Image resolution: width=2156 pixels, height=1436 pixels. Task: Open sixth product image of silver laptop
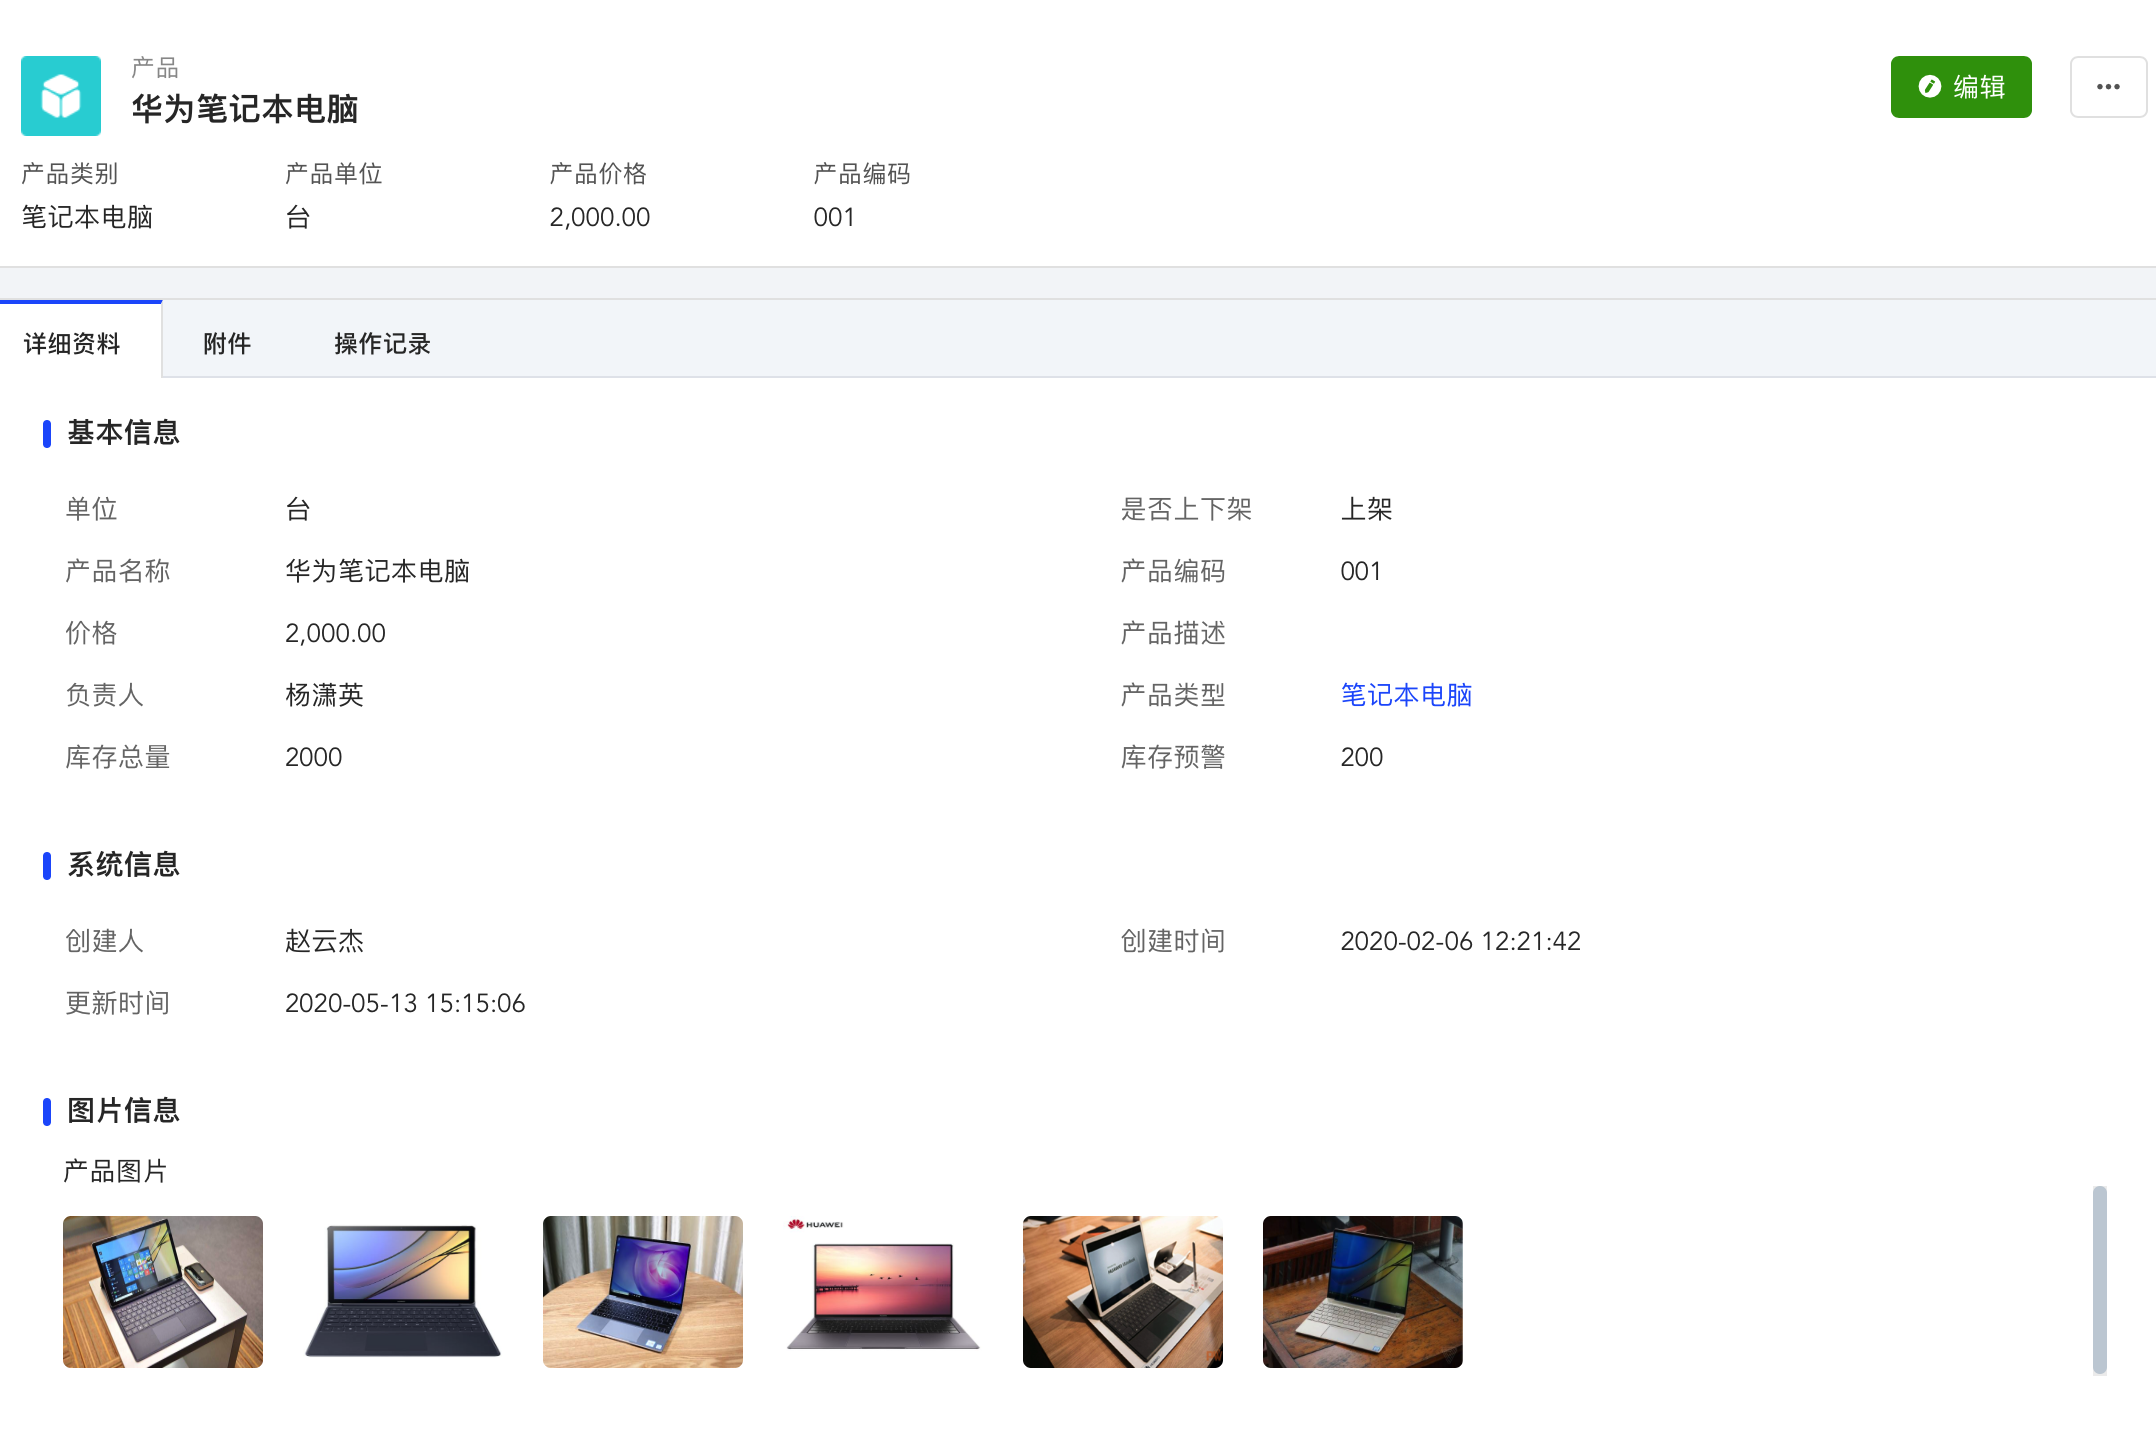[1363, 1291]
